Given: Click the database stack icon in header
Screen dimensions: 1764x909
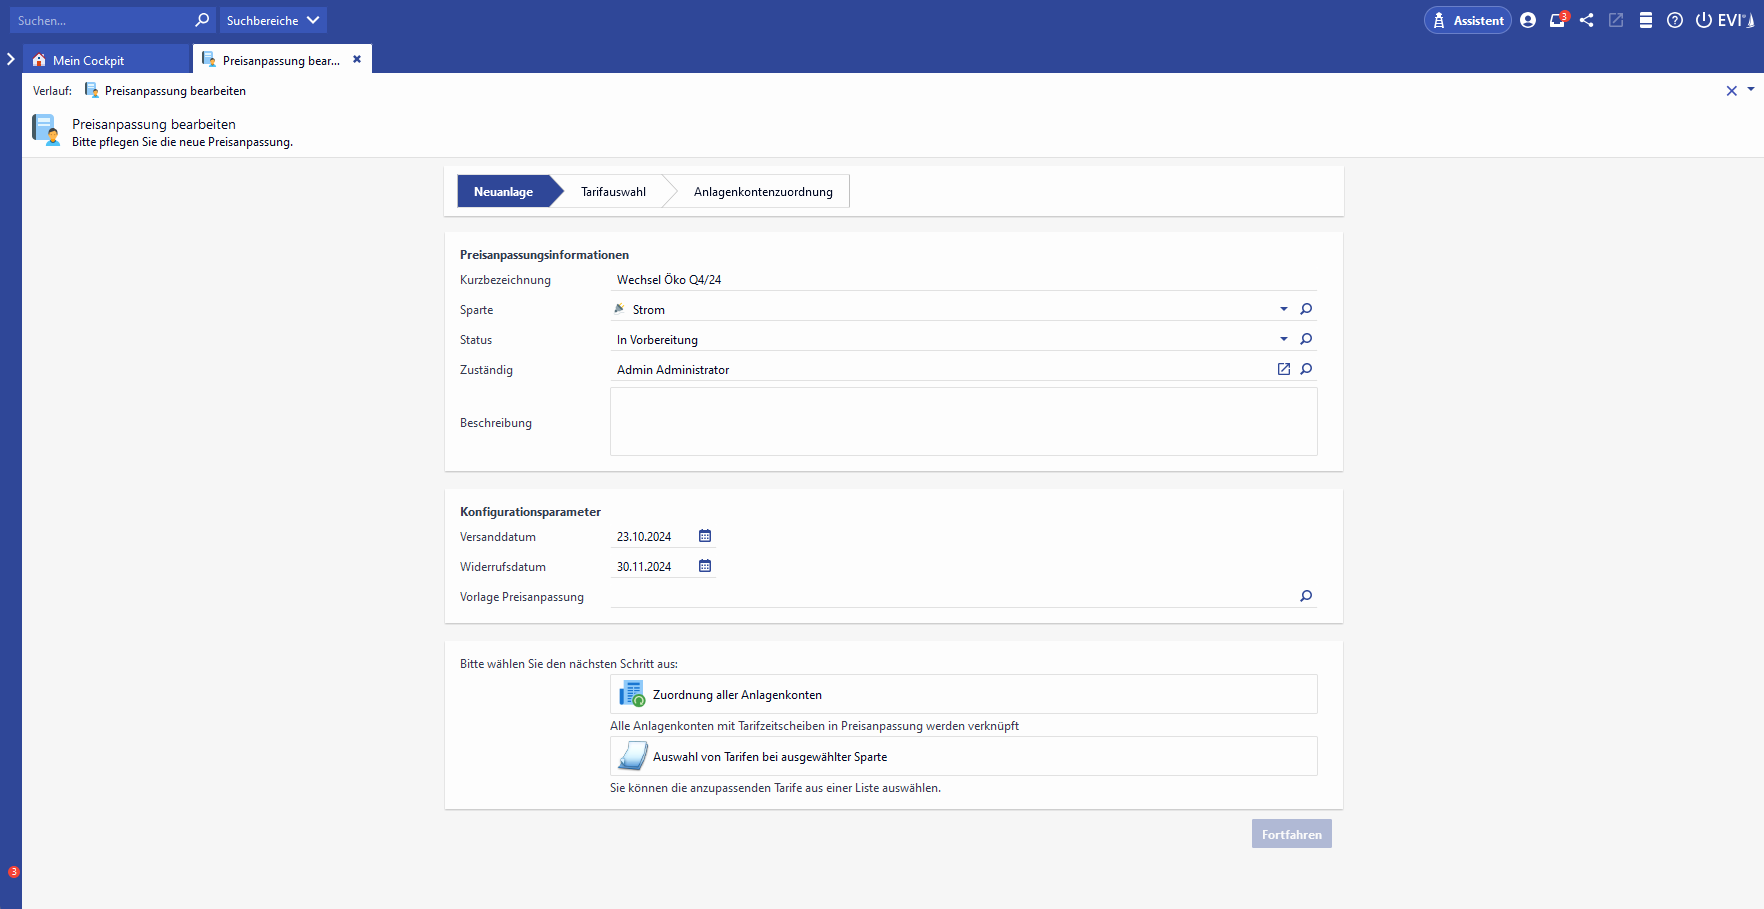Looking at the screenshot, I should (1646, 20).
